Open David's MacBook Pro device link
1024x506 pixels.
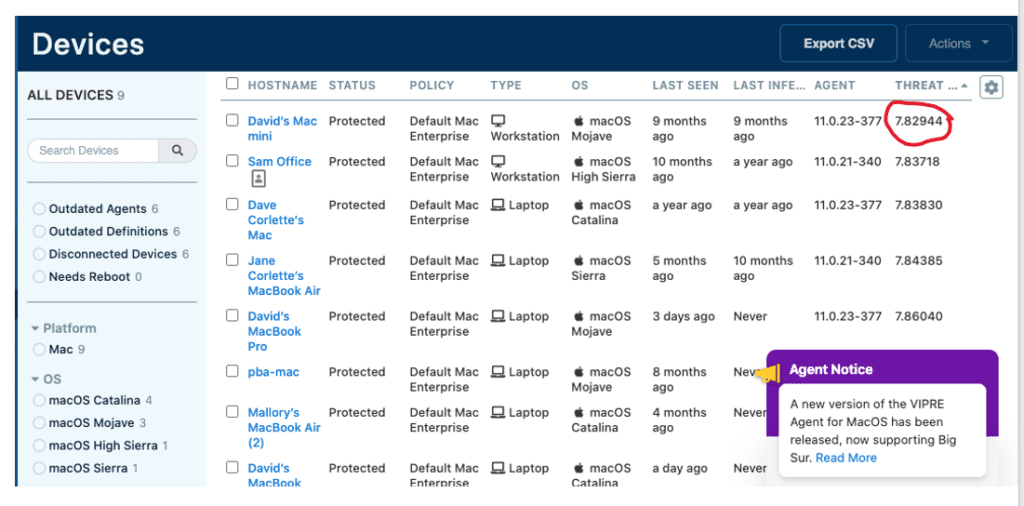[274, 331]
